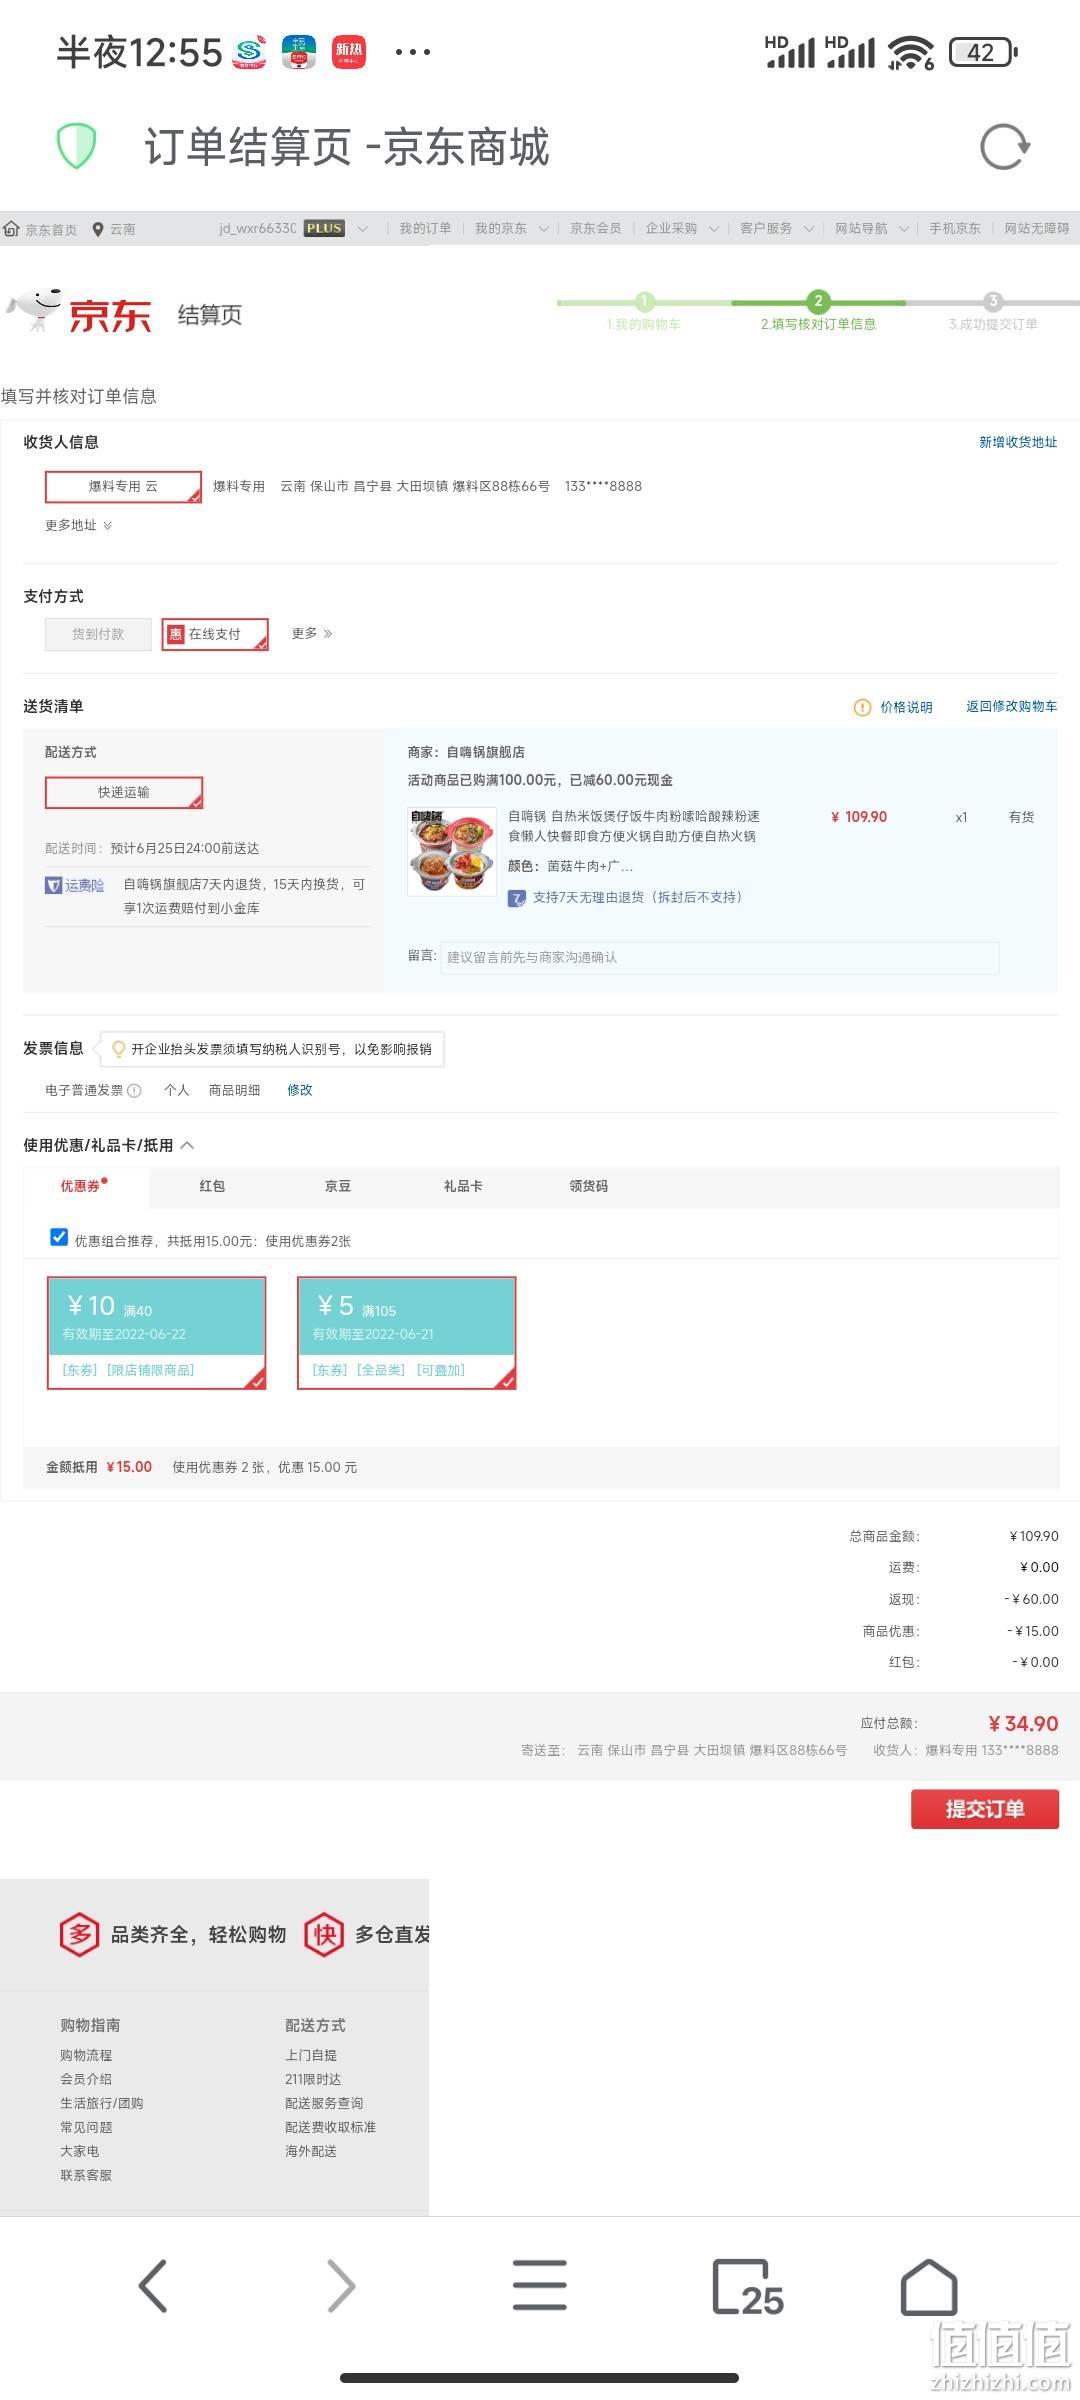
Task: Choose 货到付款 payment option
Action: pyautogui.click(x=98, y=634)
